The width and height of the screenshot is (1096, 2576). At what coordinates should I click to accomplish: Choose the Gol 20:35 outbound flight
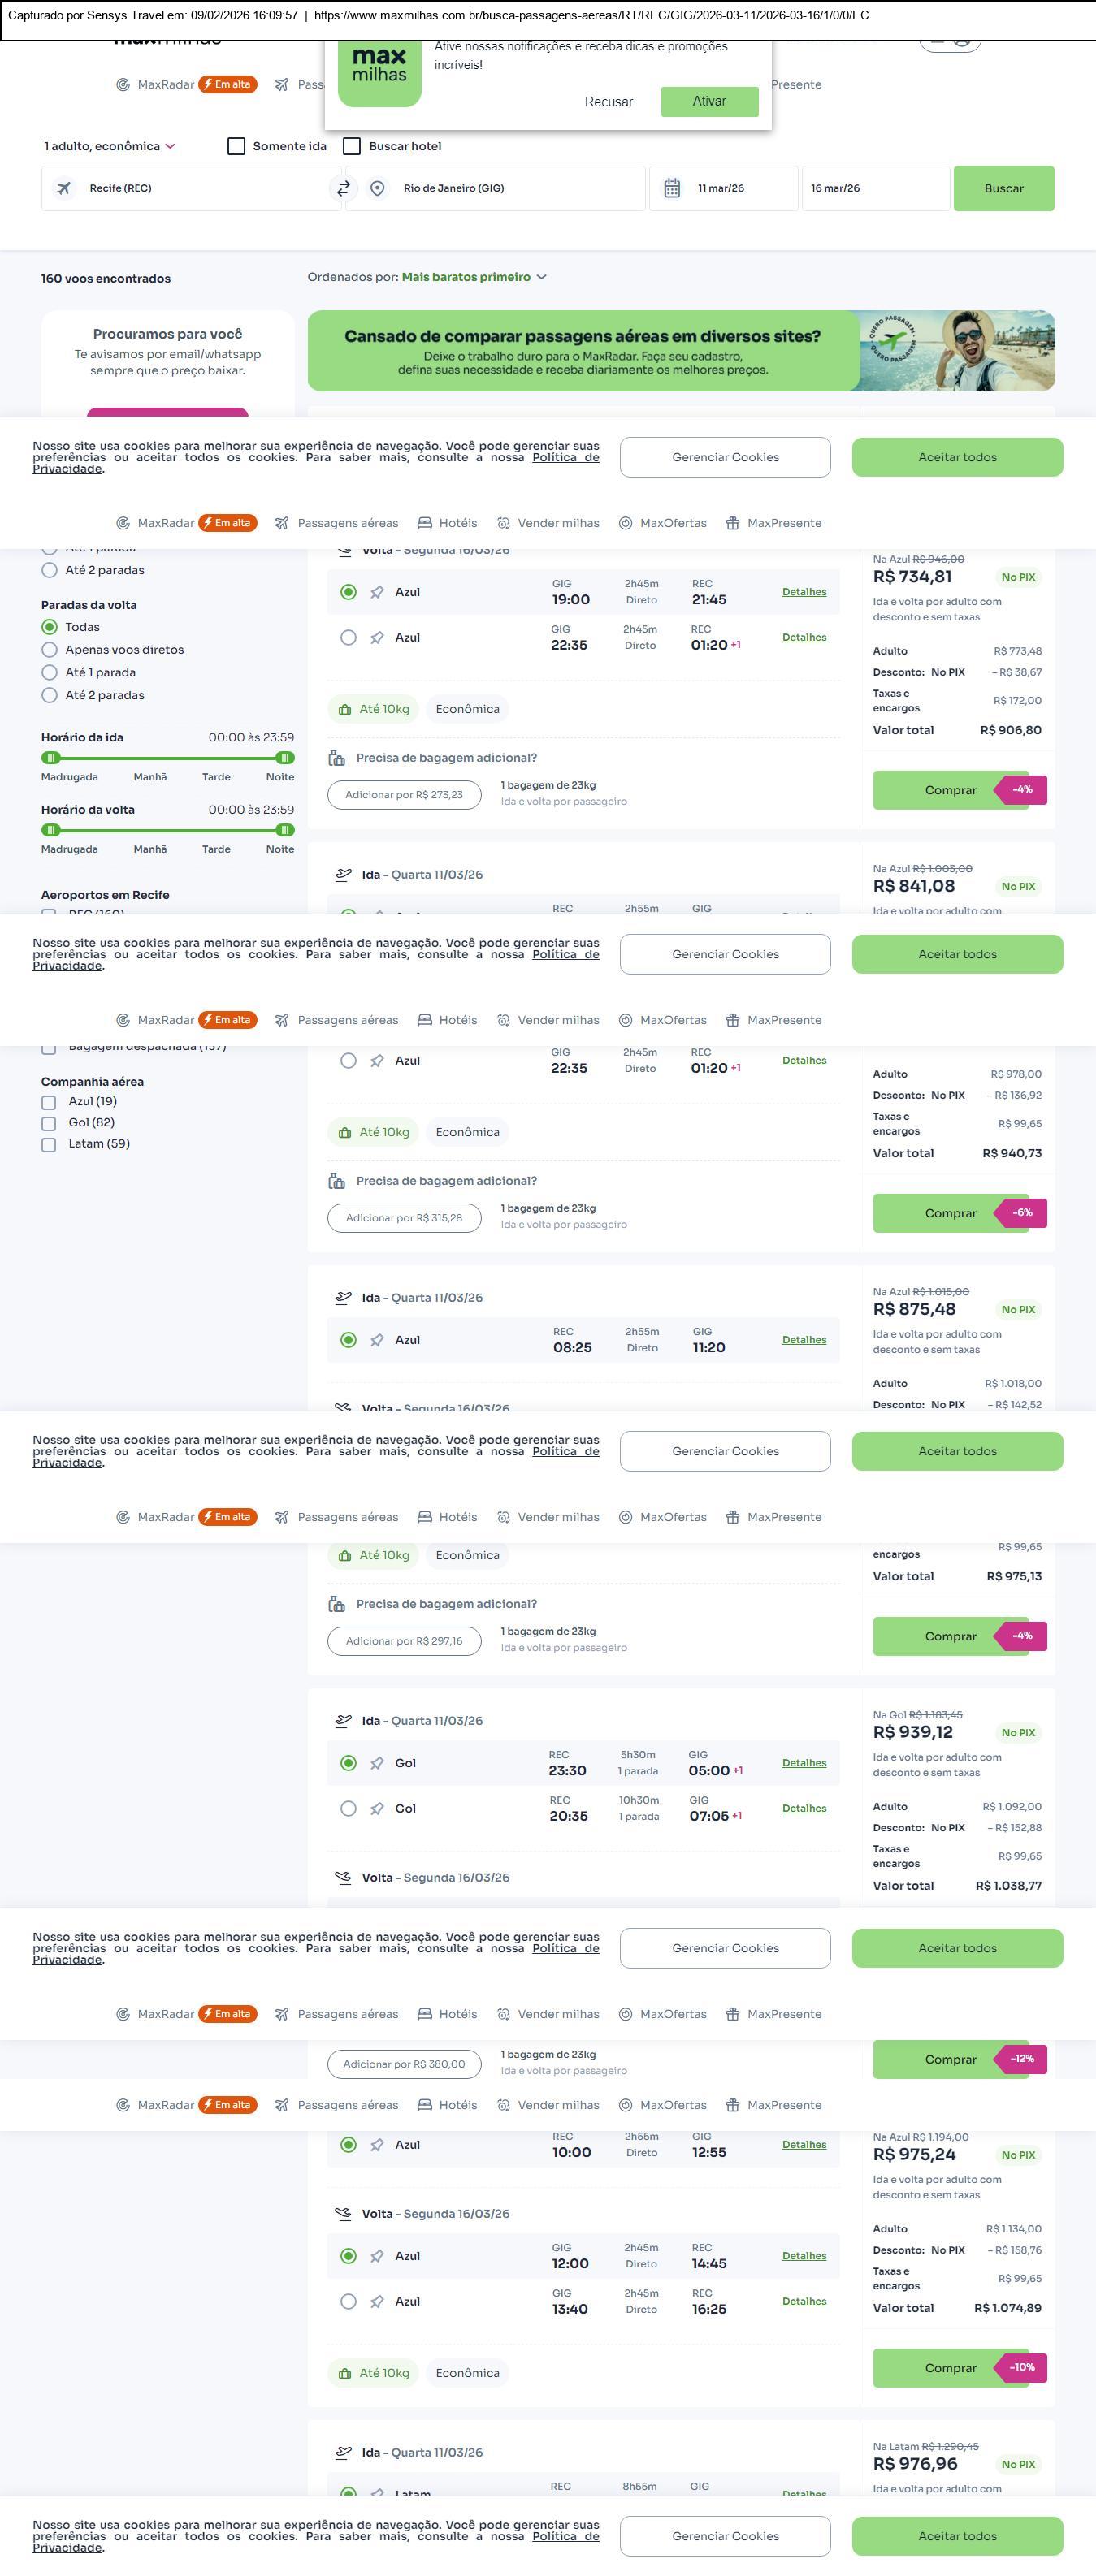pos(348,1808)
